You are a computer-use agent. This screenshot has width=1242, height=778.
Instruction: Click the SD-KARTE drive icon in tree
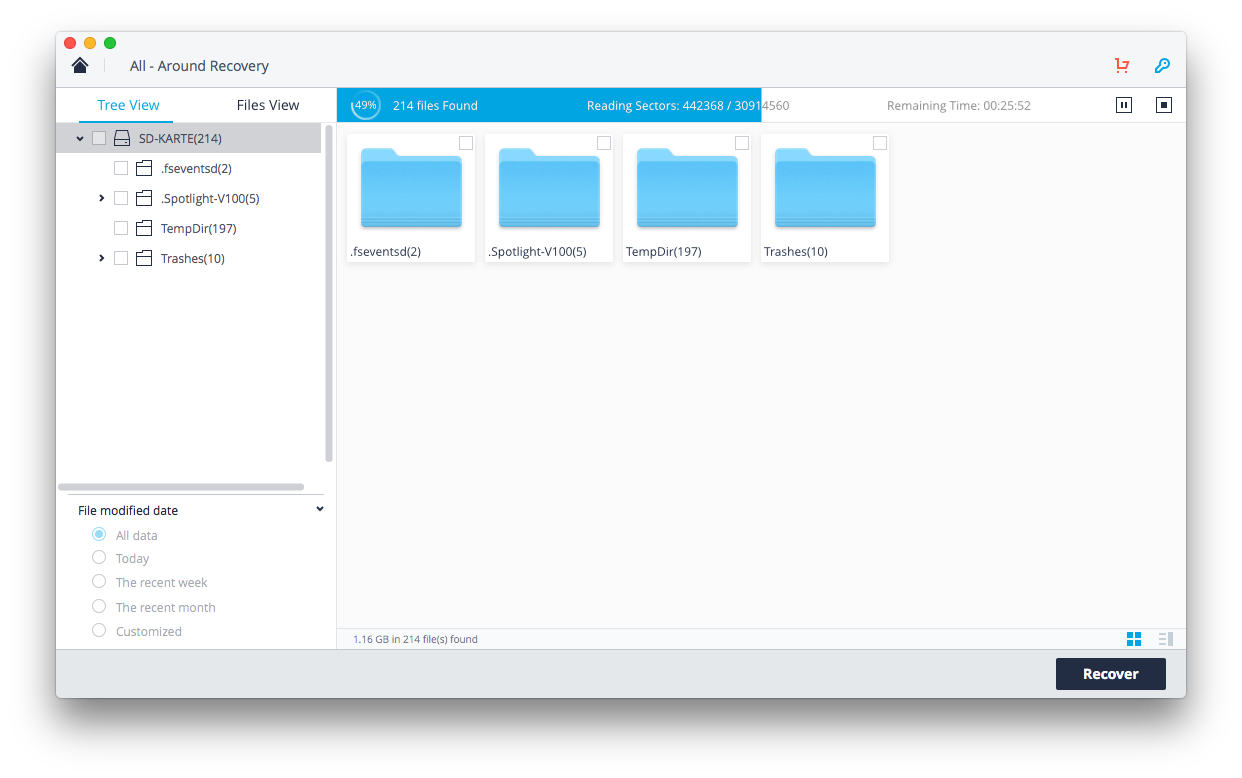click(122, 138)
